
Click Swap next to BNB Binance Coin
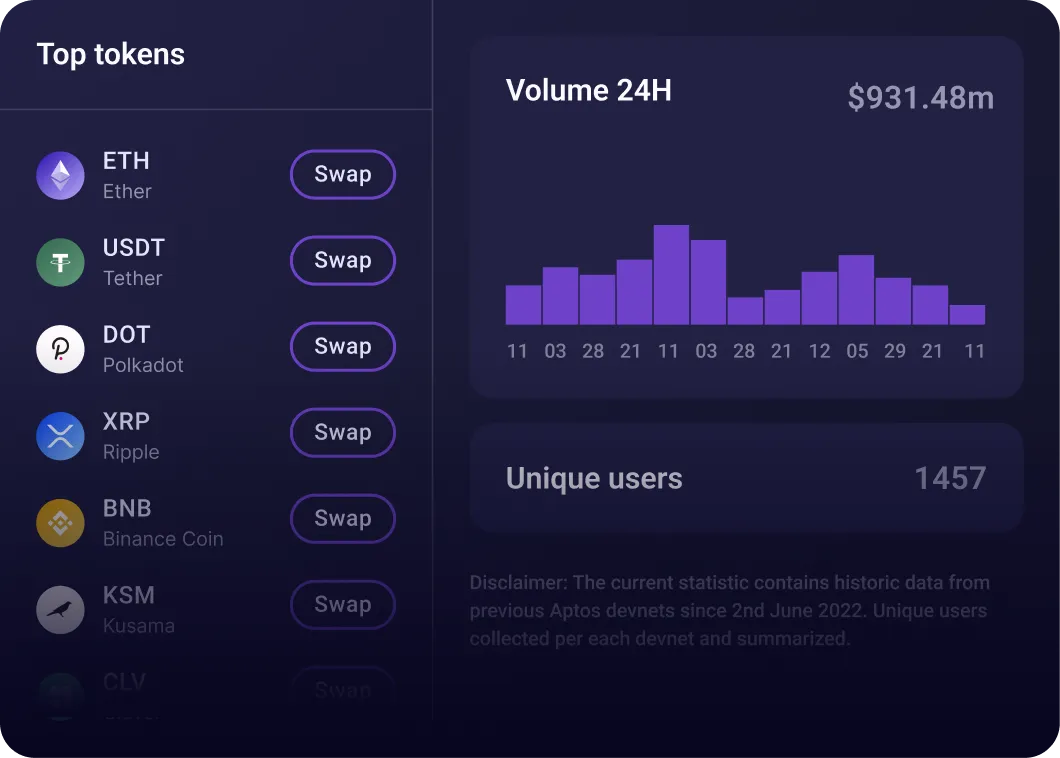(343, 518)
